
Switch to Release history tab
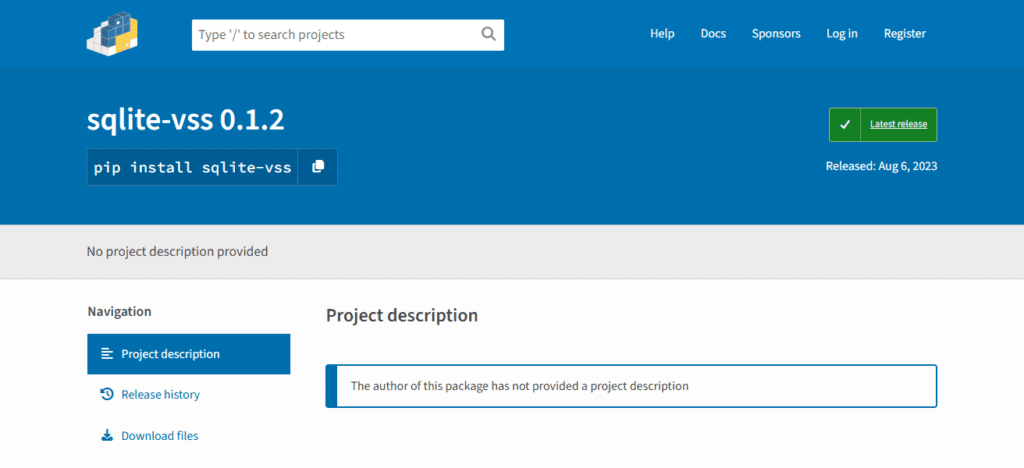[189, 394]
